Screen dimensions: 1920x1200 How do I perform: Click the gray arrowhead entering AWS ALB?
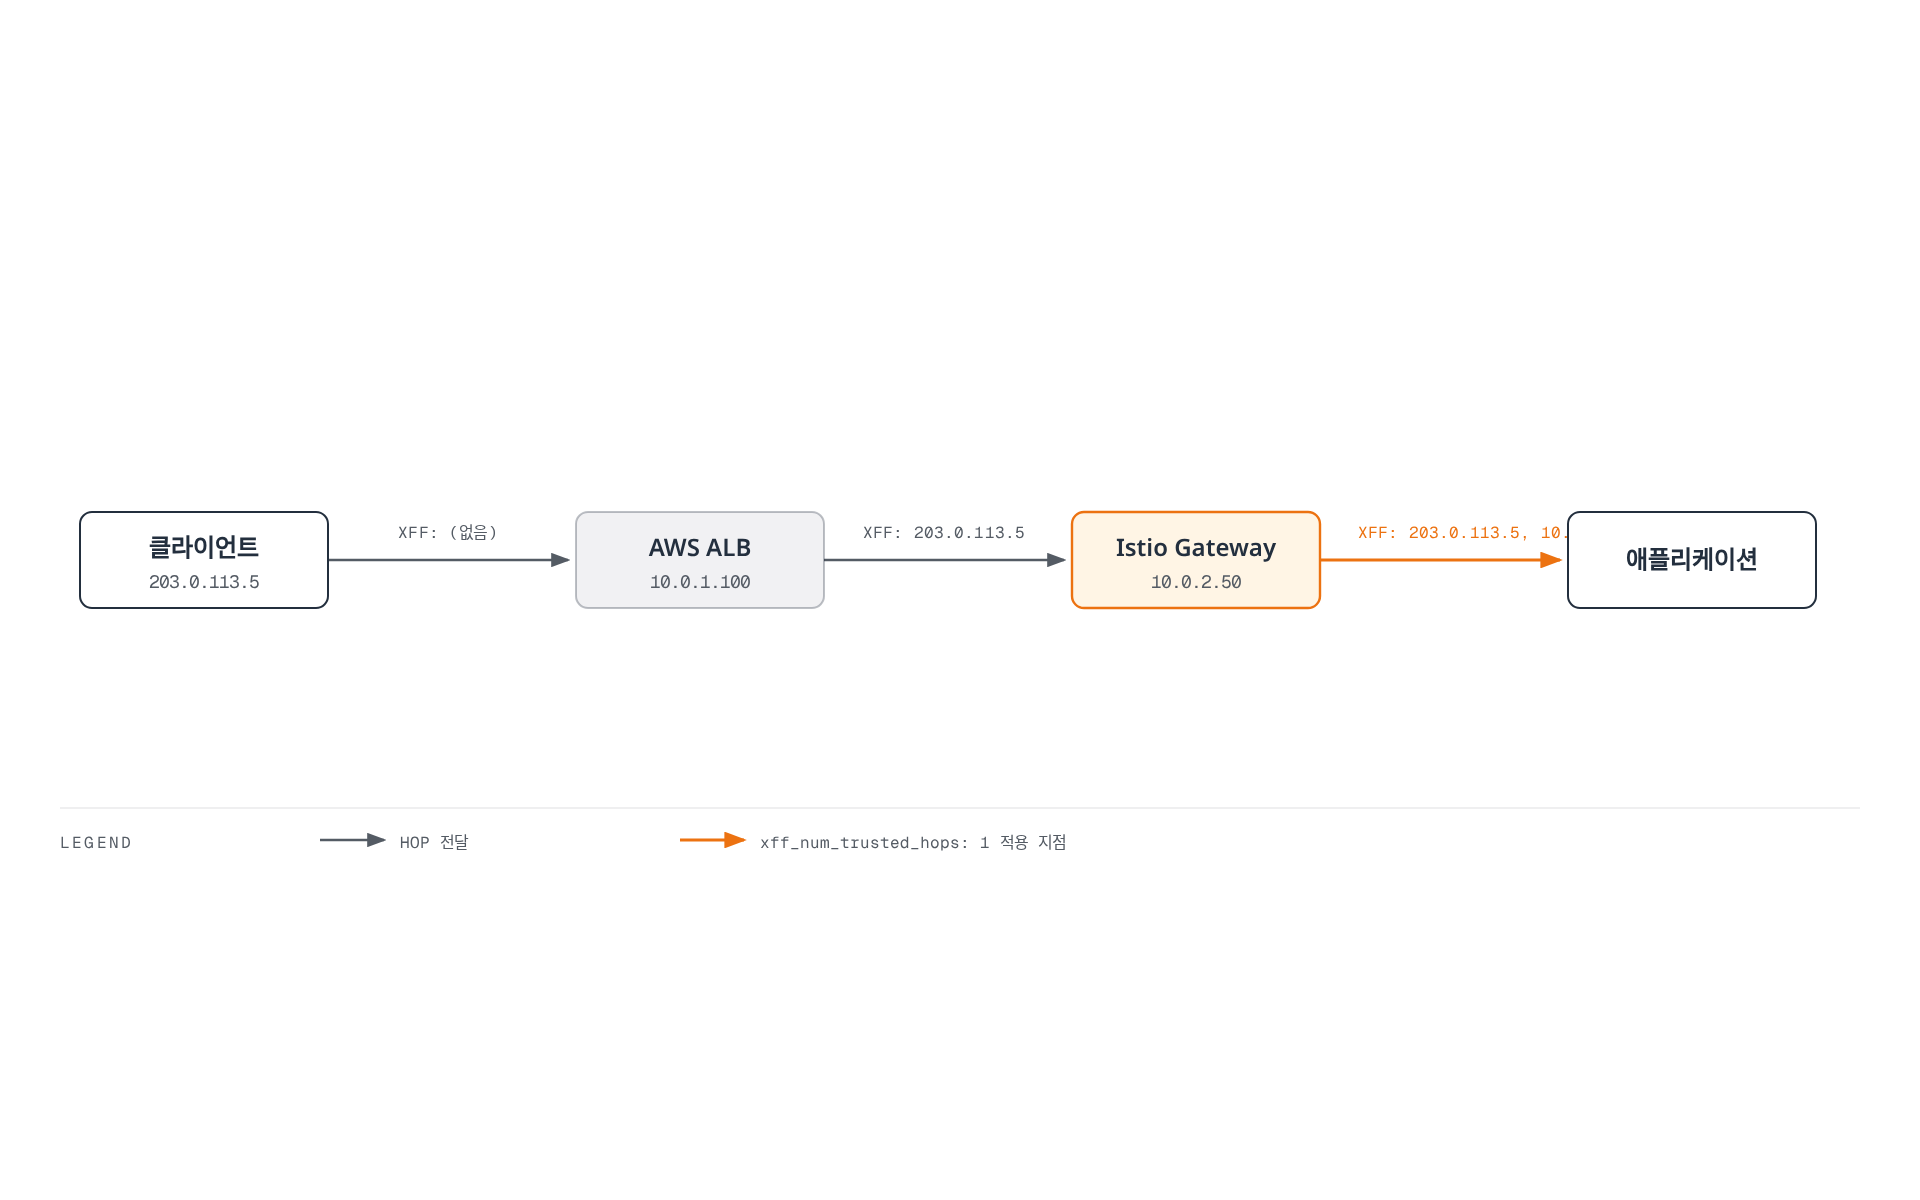[x=561, y=560]
